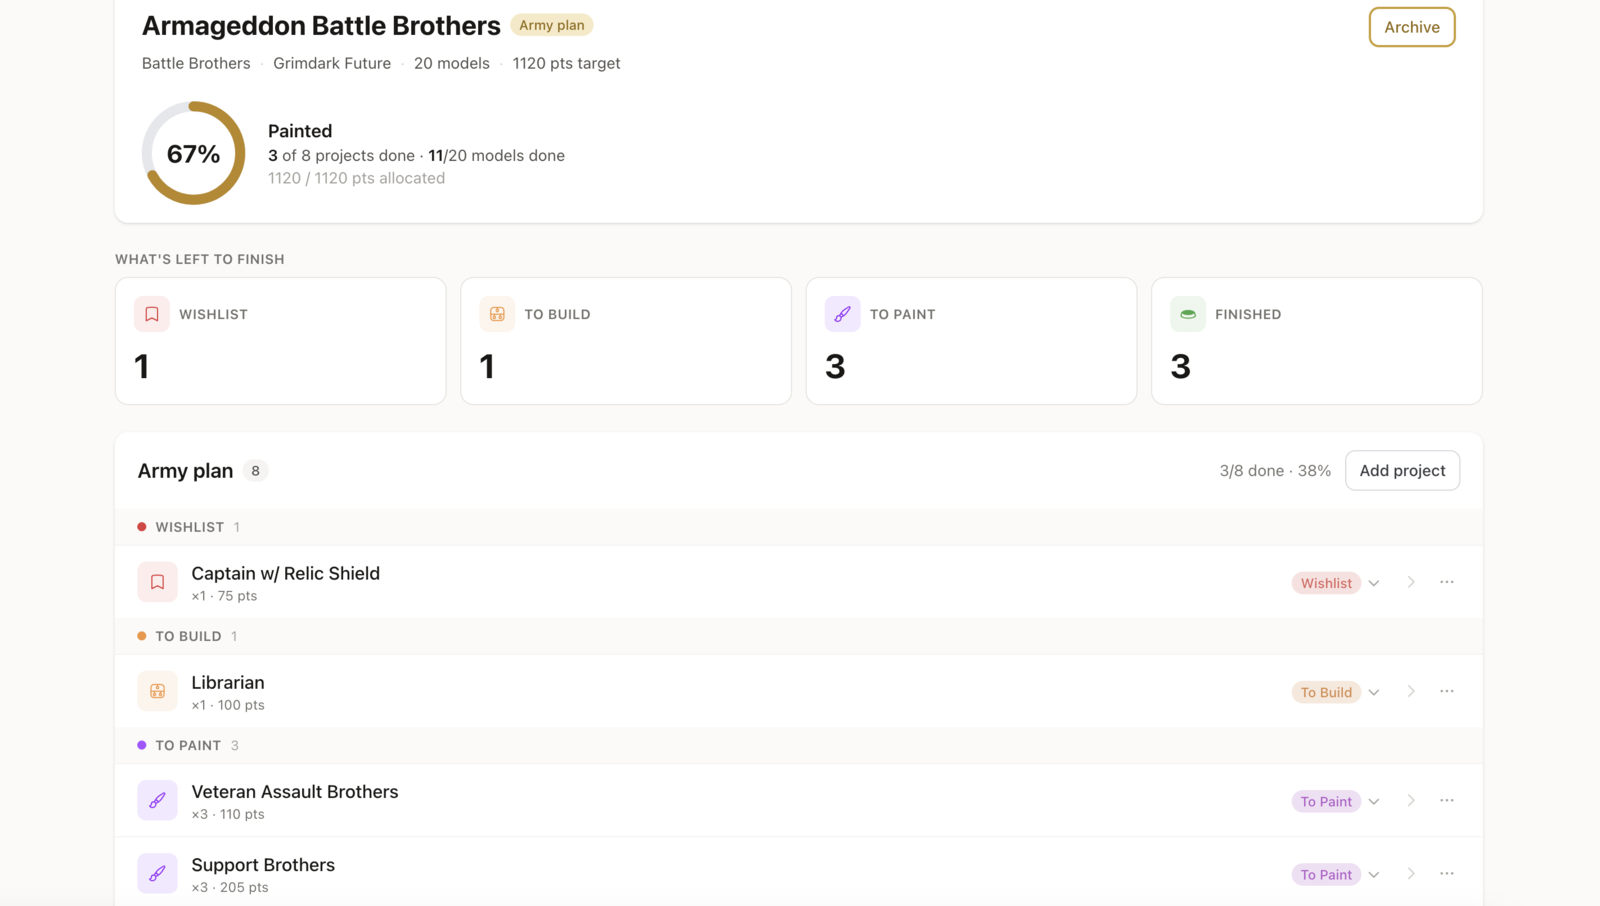This screenshot has height=906, width=1600.
Task: Click the 67% painted progress ring
Action: point(193,153)
